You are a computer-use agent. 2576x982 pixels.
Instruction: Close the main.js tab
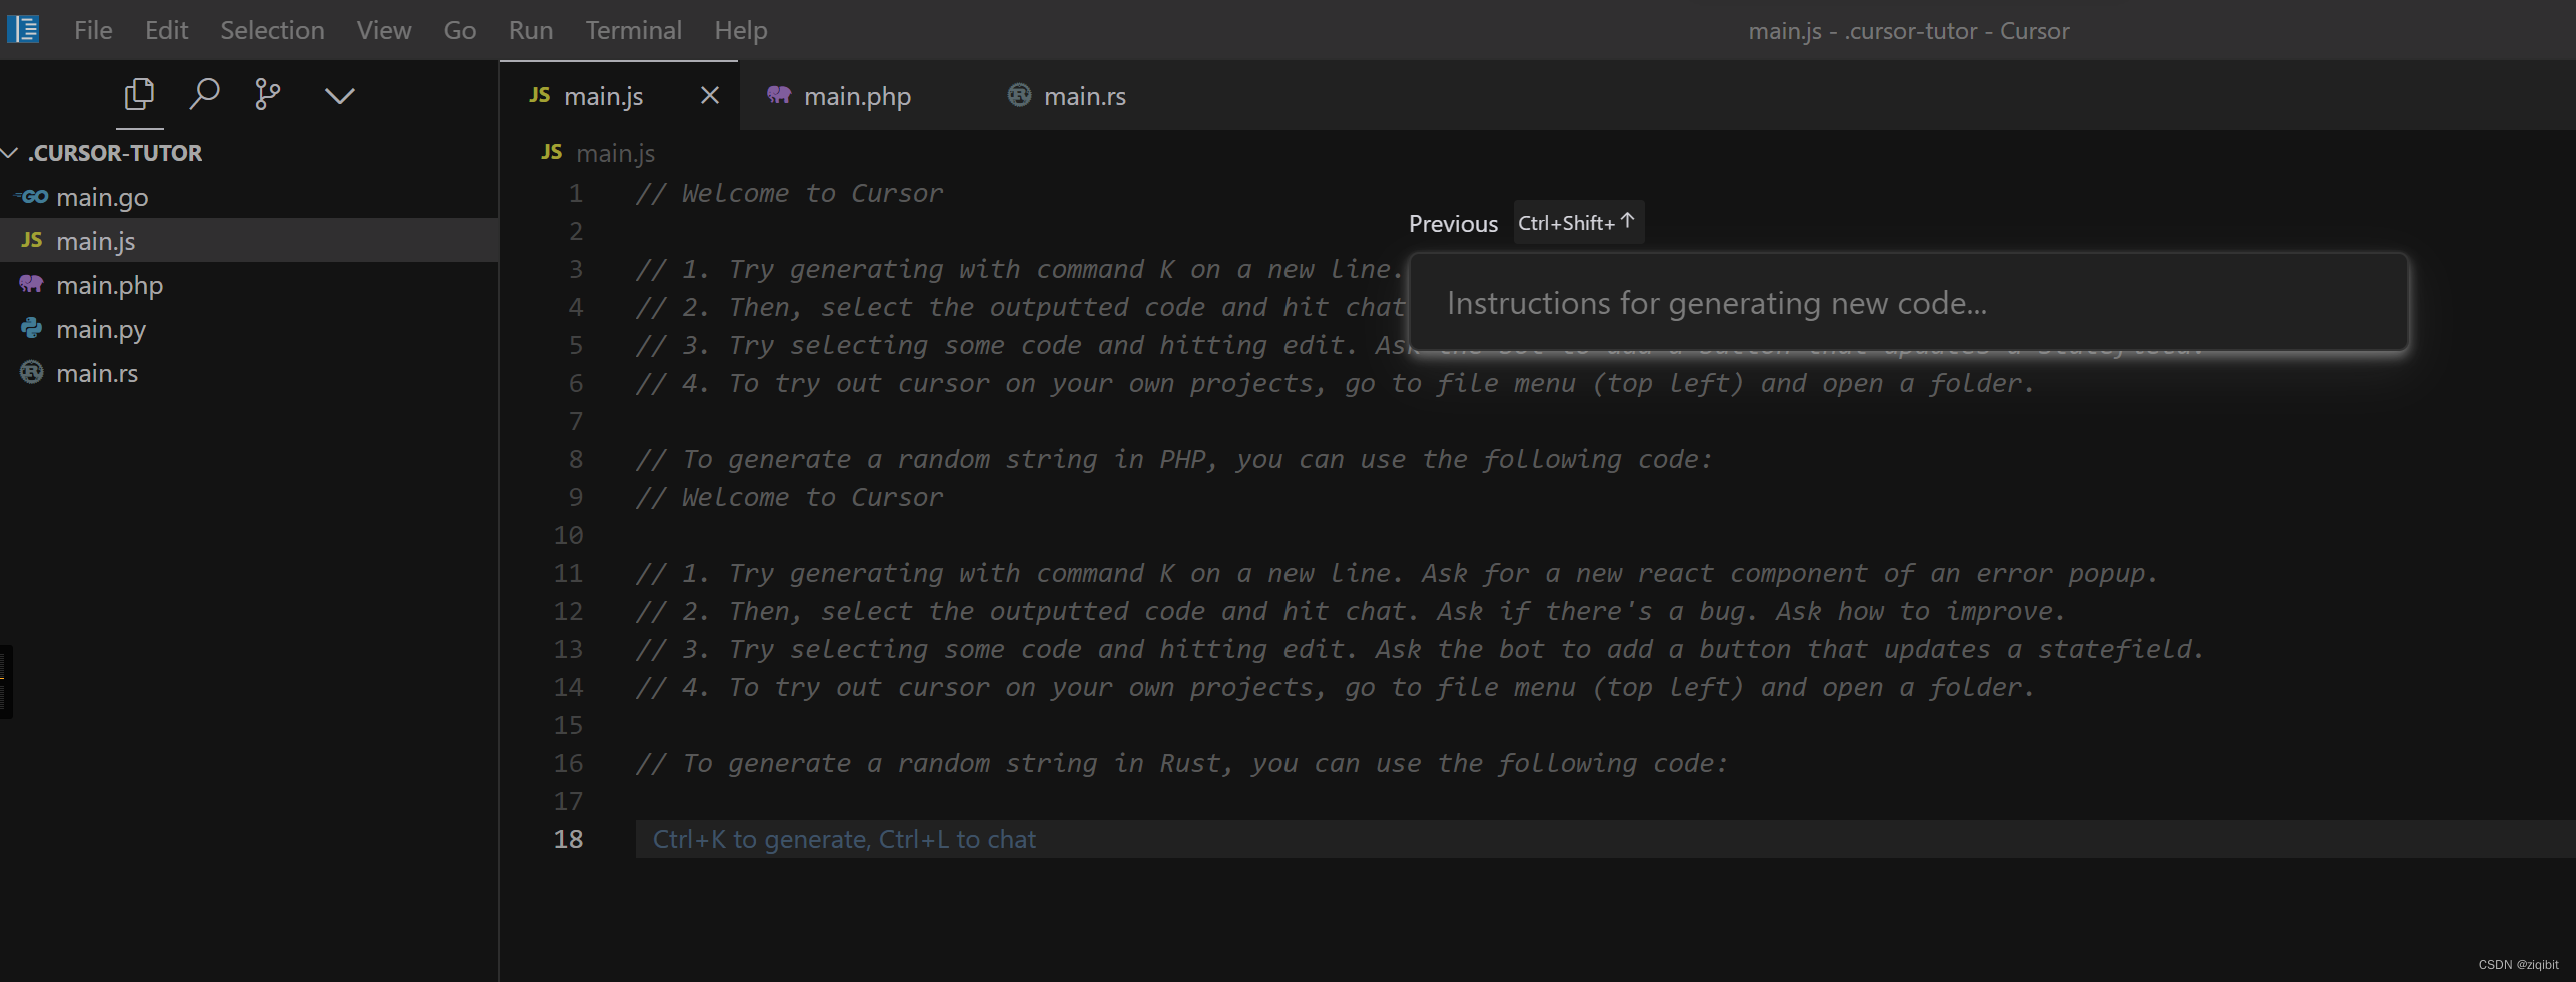(x=710, y=95)
